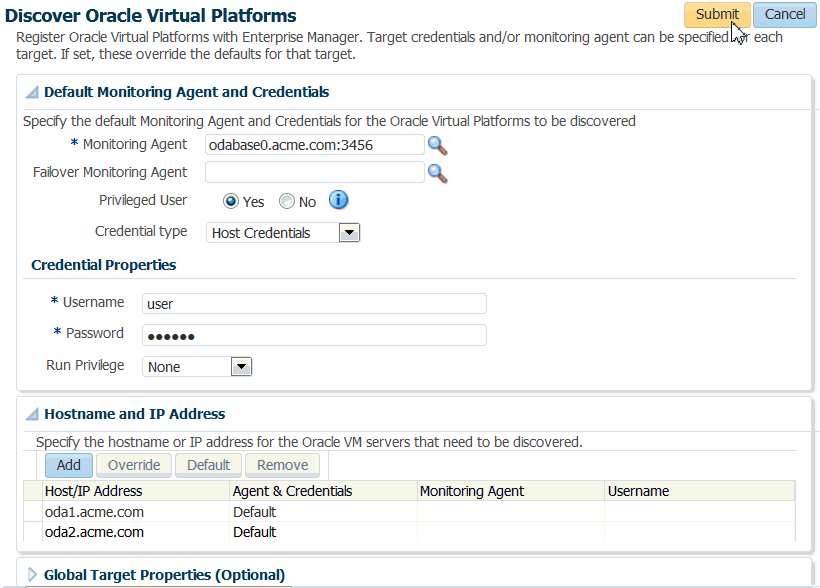Click the Global Target Properties disclosure triangle
This screenshot has width=820, height=588.
[x=31, y=574]
